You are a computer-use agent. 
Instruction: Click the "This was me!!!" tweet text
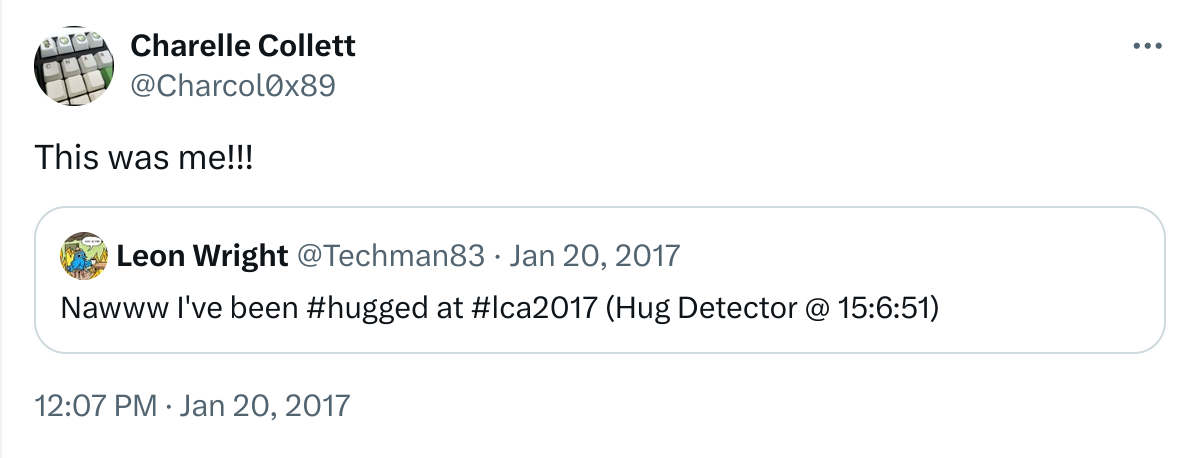145,157
